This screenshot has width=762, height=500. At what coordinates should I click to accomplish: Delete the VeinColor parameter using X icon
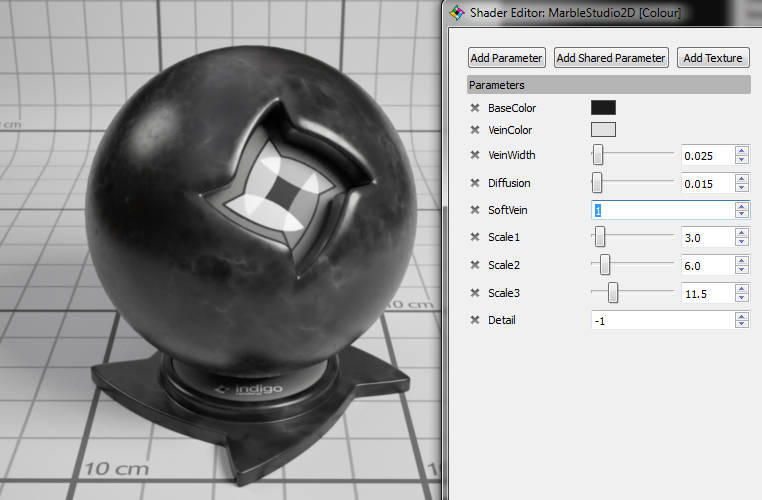[475, 130]
